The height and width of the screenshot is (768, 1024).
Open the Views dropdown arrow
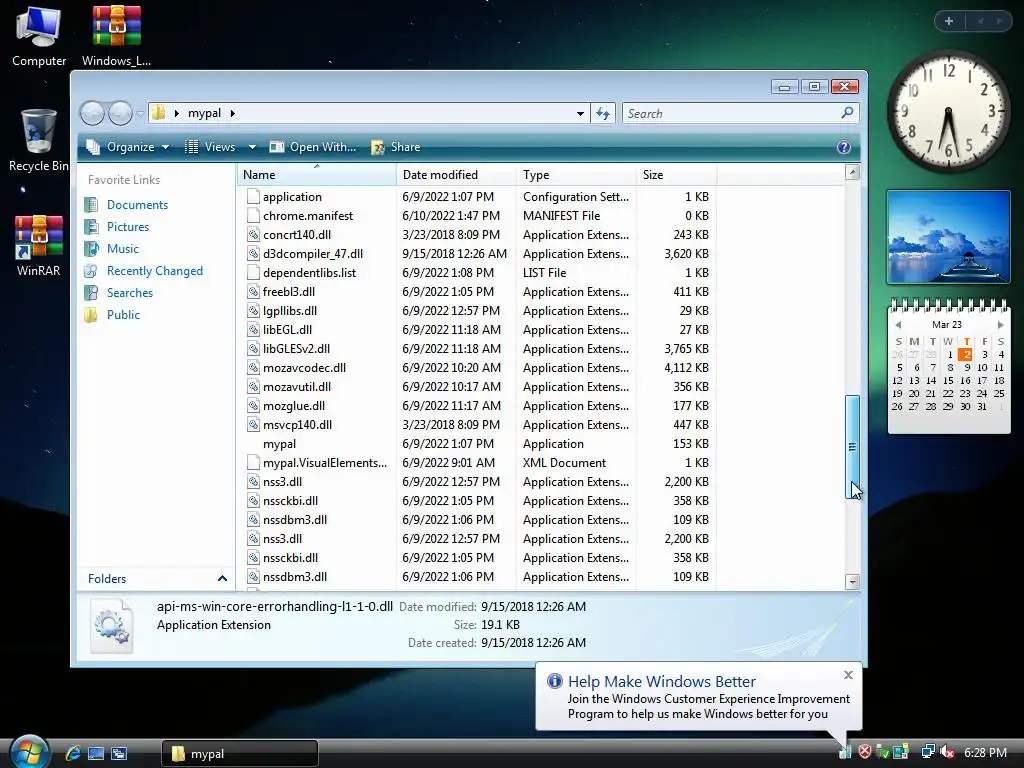(252, 147)
